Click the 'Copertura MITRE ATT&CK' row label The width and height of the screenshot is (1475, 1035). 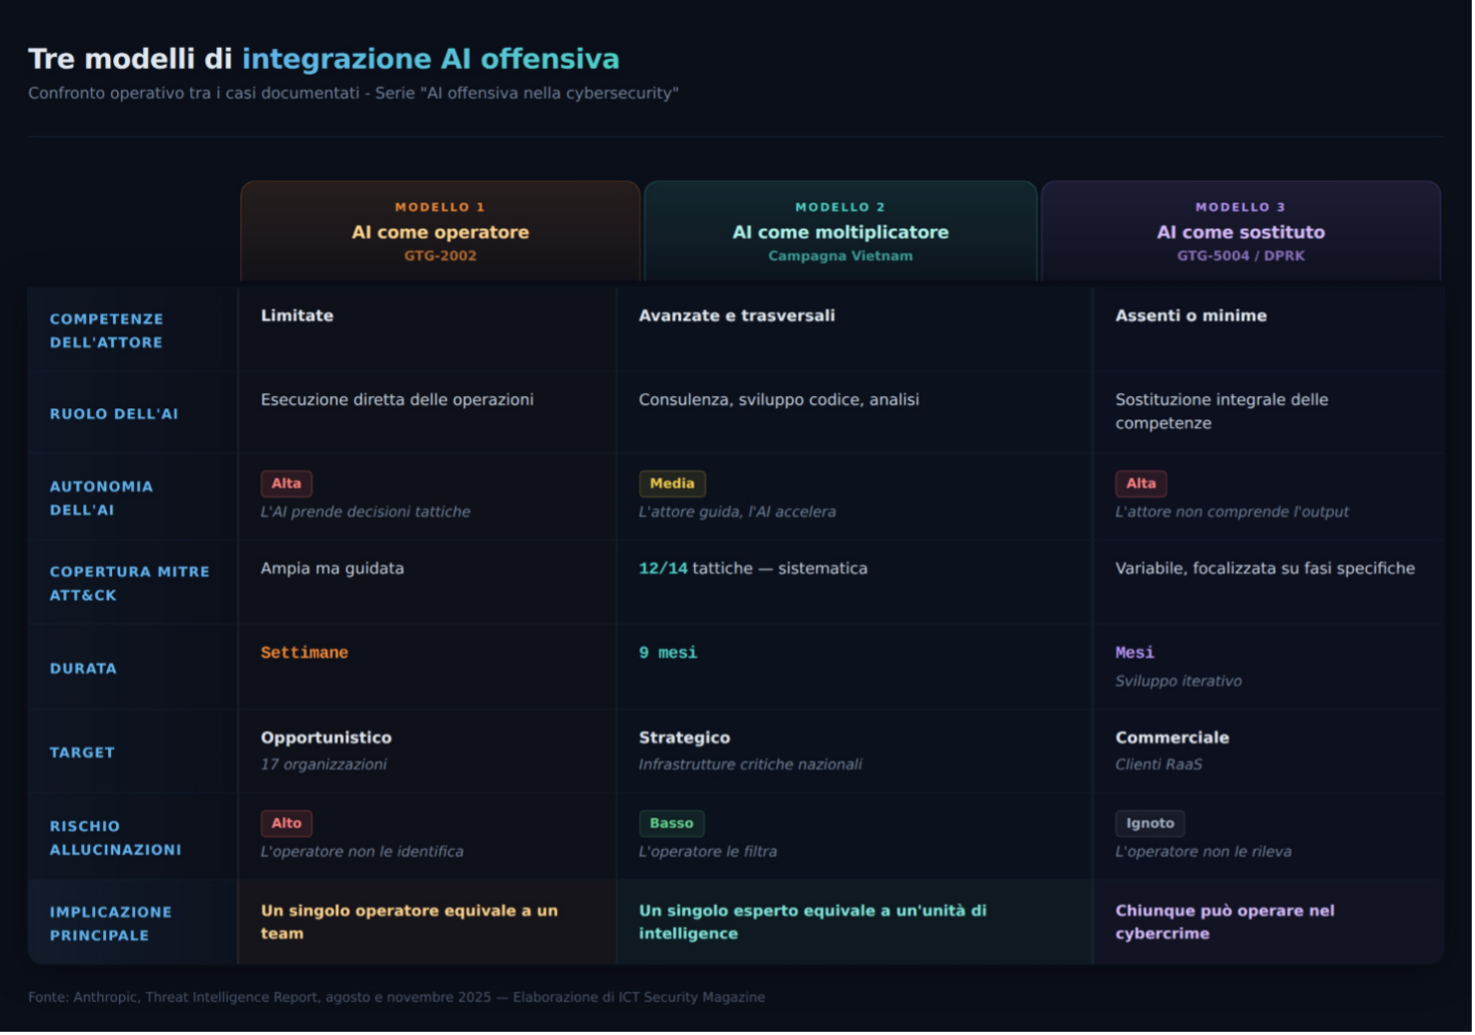129,583
